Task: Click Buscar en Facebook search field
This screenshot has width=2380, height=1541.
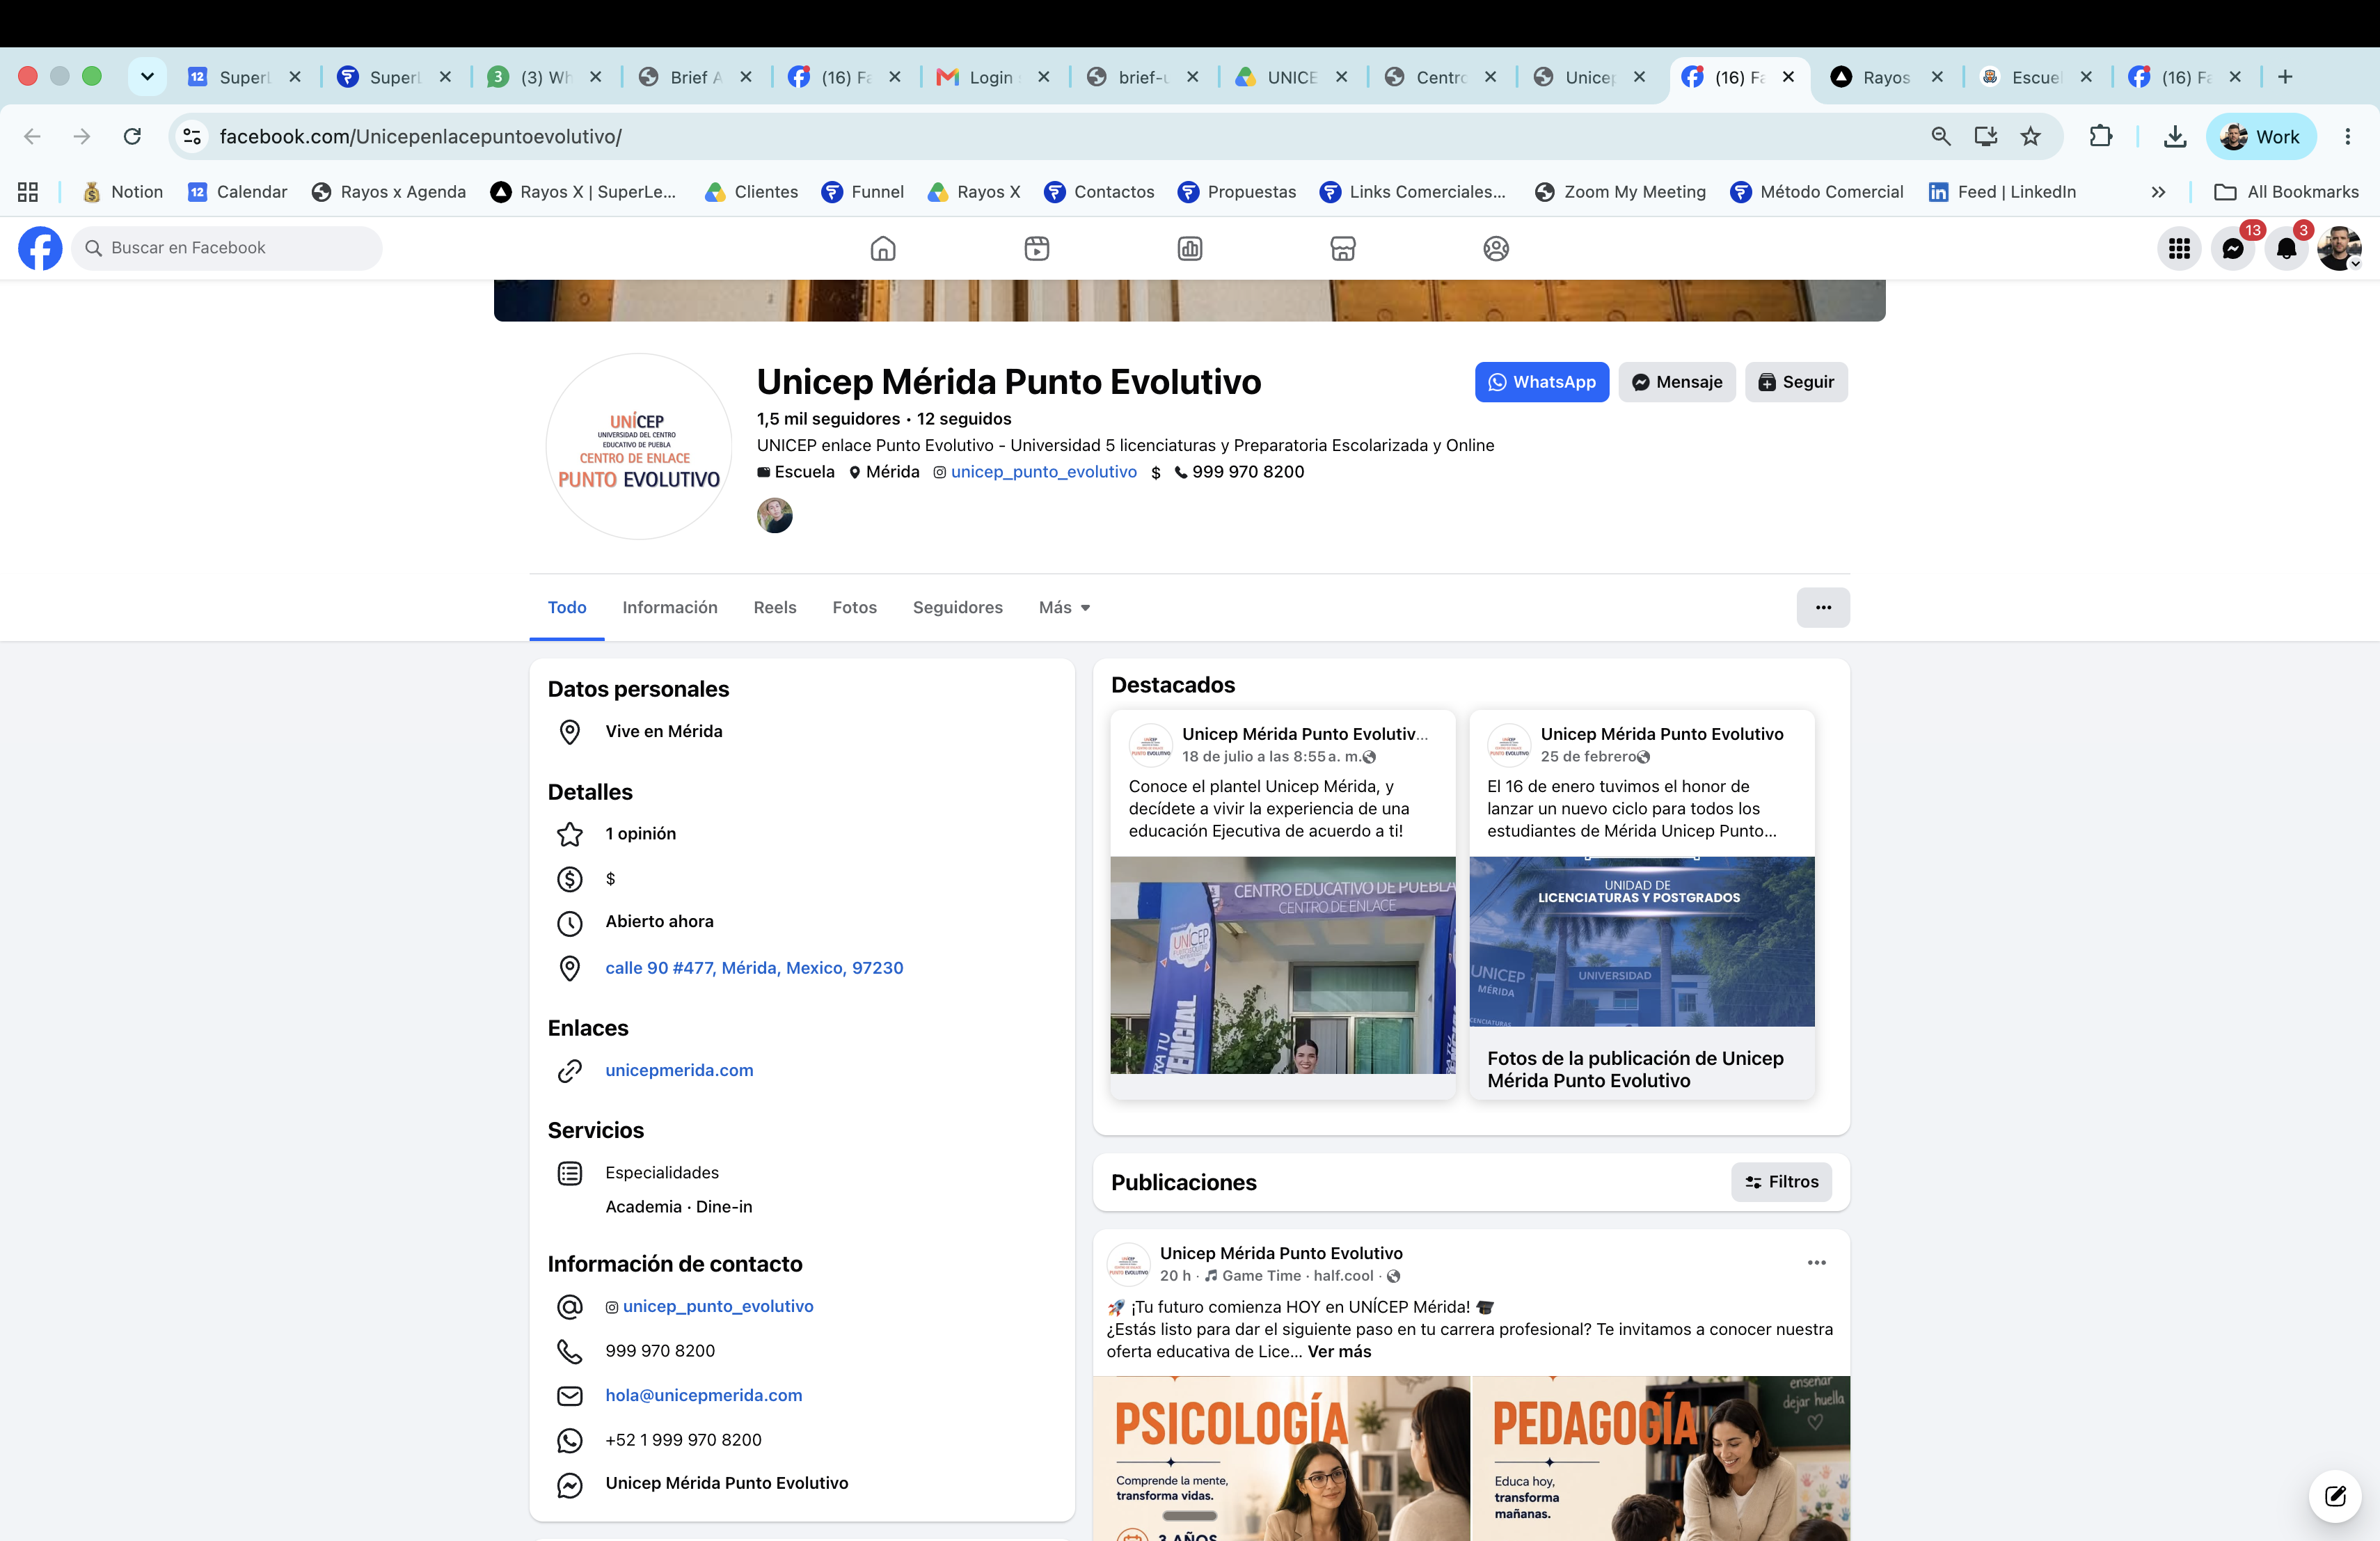Action: (226, 248)
